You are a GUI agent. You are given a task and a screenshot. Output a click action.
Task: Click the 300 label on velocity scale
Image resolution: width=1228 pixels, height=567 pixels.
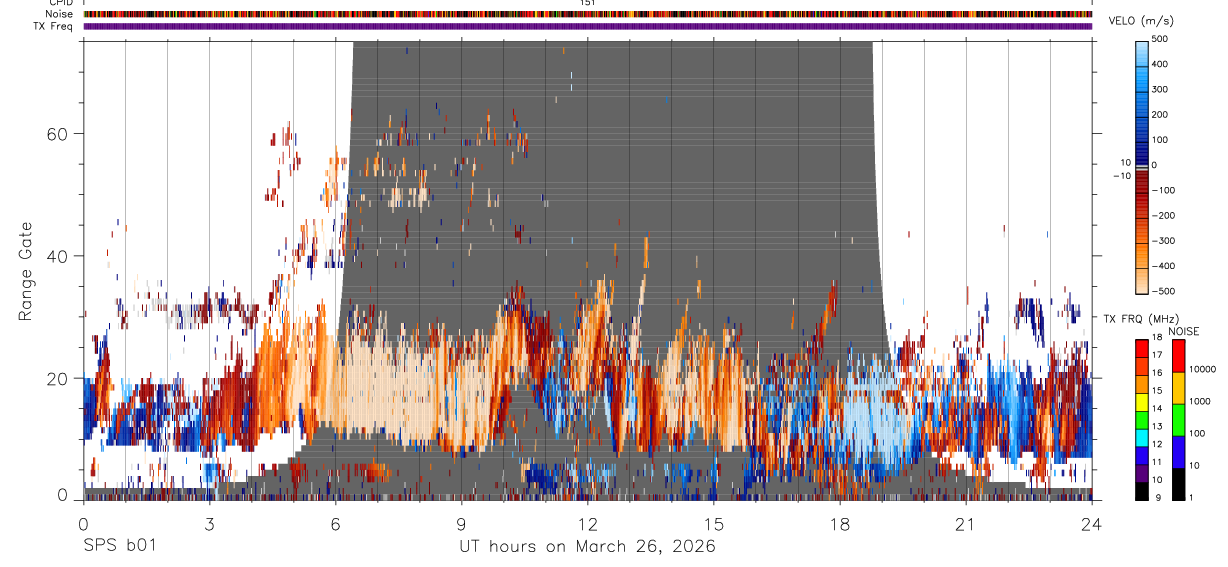(x=1162, y=89)
